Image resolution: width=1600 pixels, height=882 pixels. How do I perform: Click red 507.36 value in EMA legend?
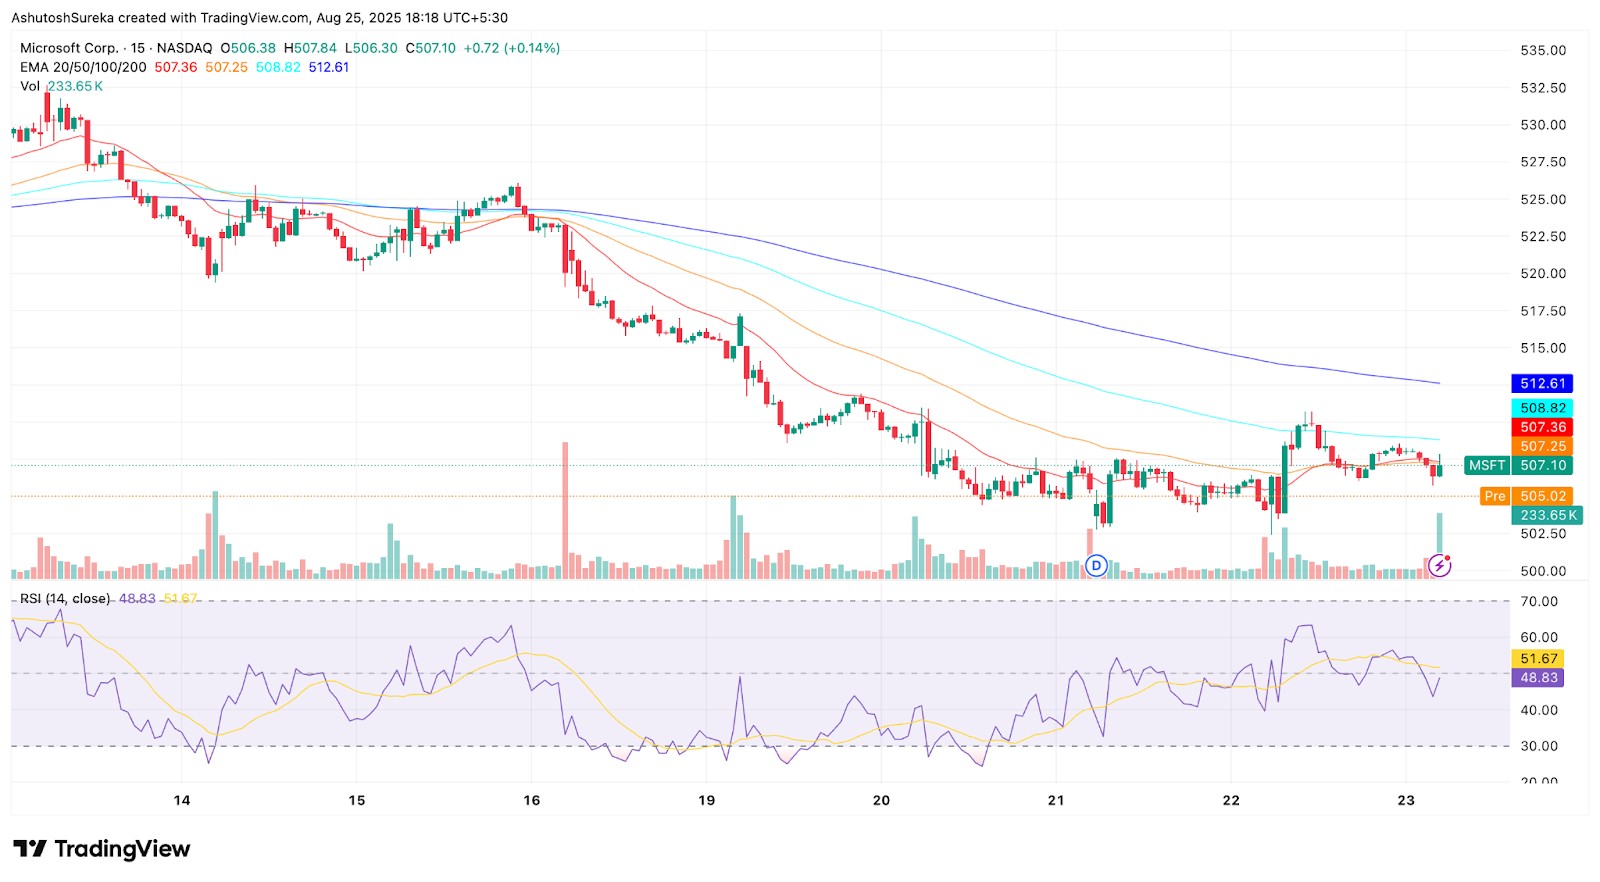pyautogui.click(x=176, y=67)
